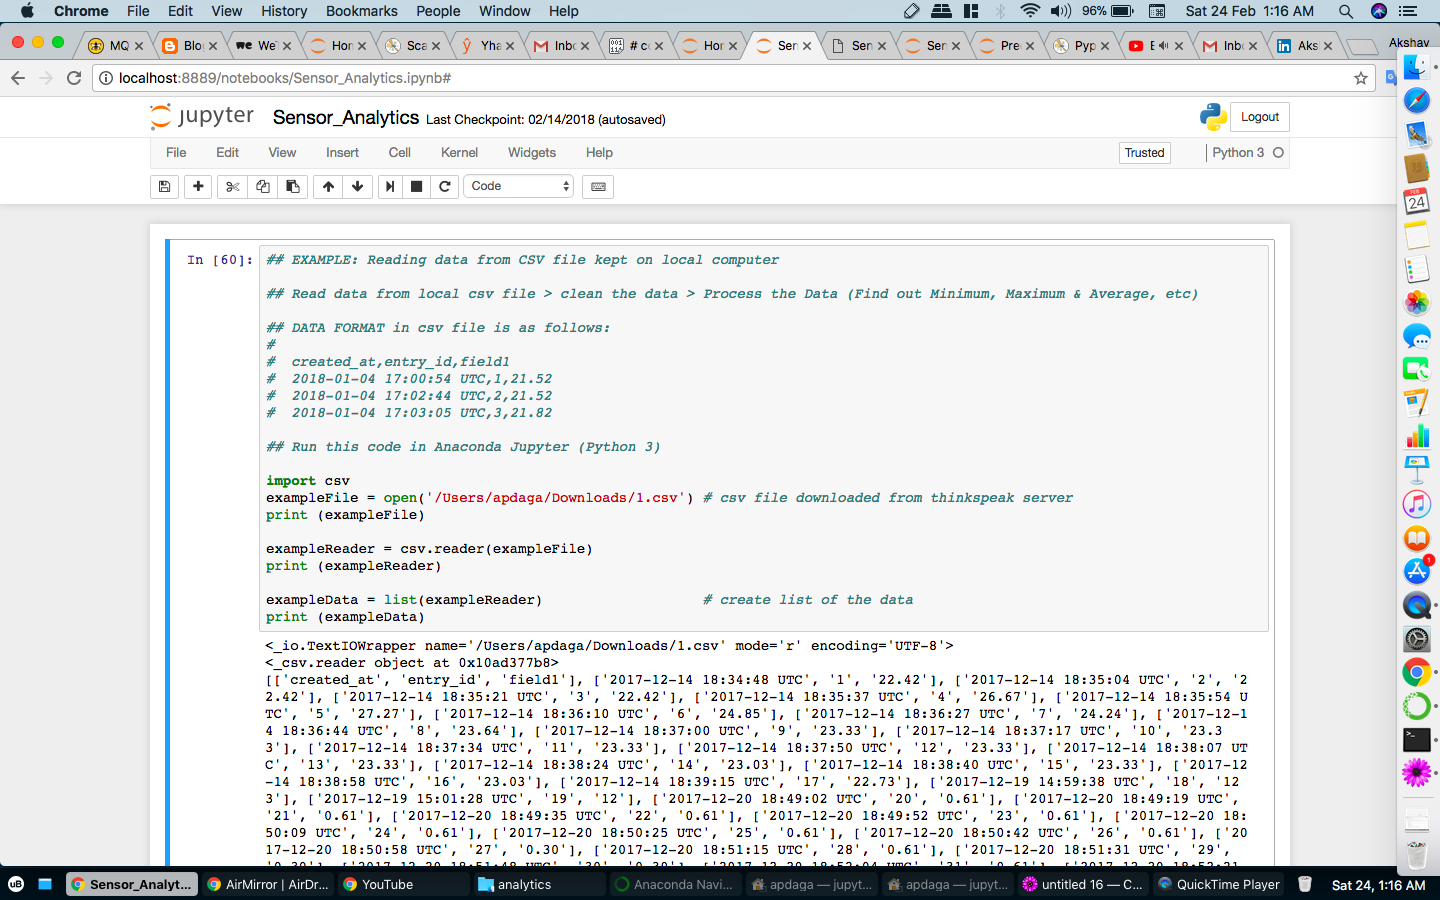Viewport: 1440px width, 900px height.
Task: Paste cell below
Action: [x=292, y=186]
